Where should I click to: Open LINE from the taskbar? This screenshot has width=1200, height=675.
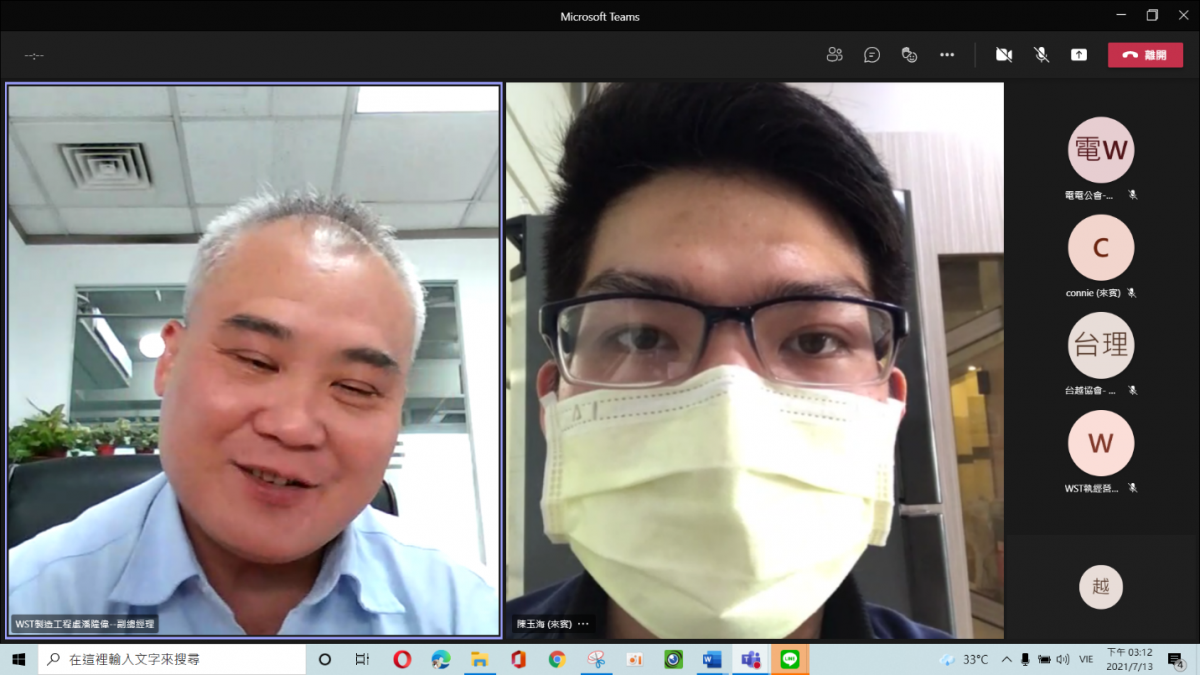(790, 660)
